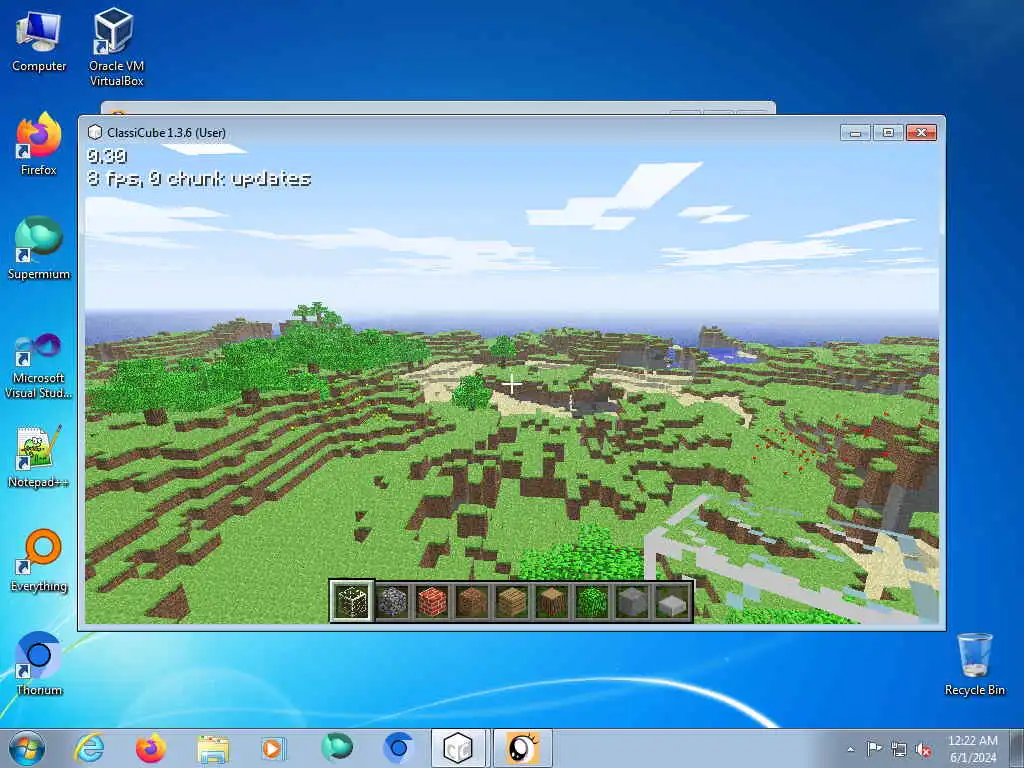Launch Thorium from the taskbar
The height and width of the screenshot is (768, 1024).
[x=398, y=748]
